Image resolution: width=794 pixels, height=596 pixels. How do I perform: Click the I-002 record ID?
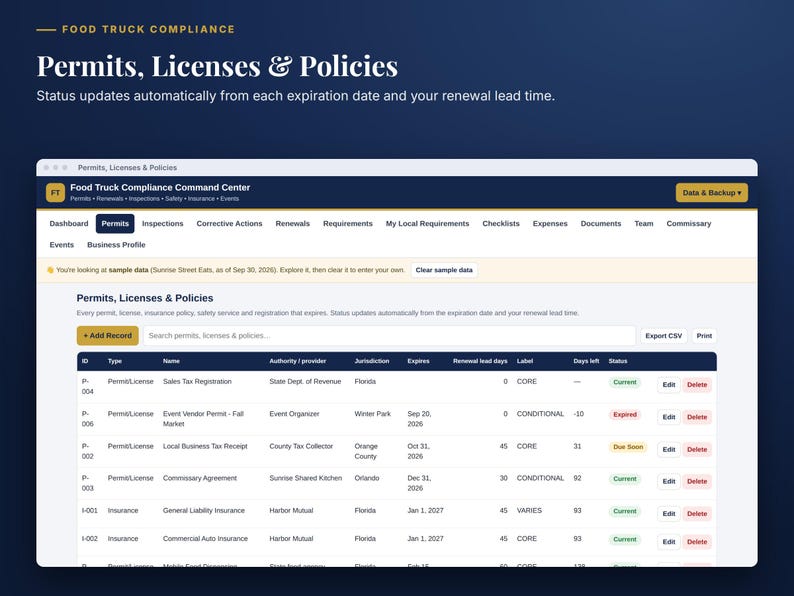pyautogui.click(x=90, y=539)
